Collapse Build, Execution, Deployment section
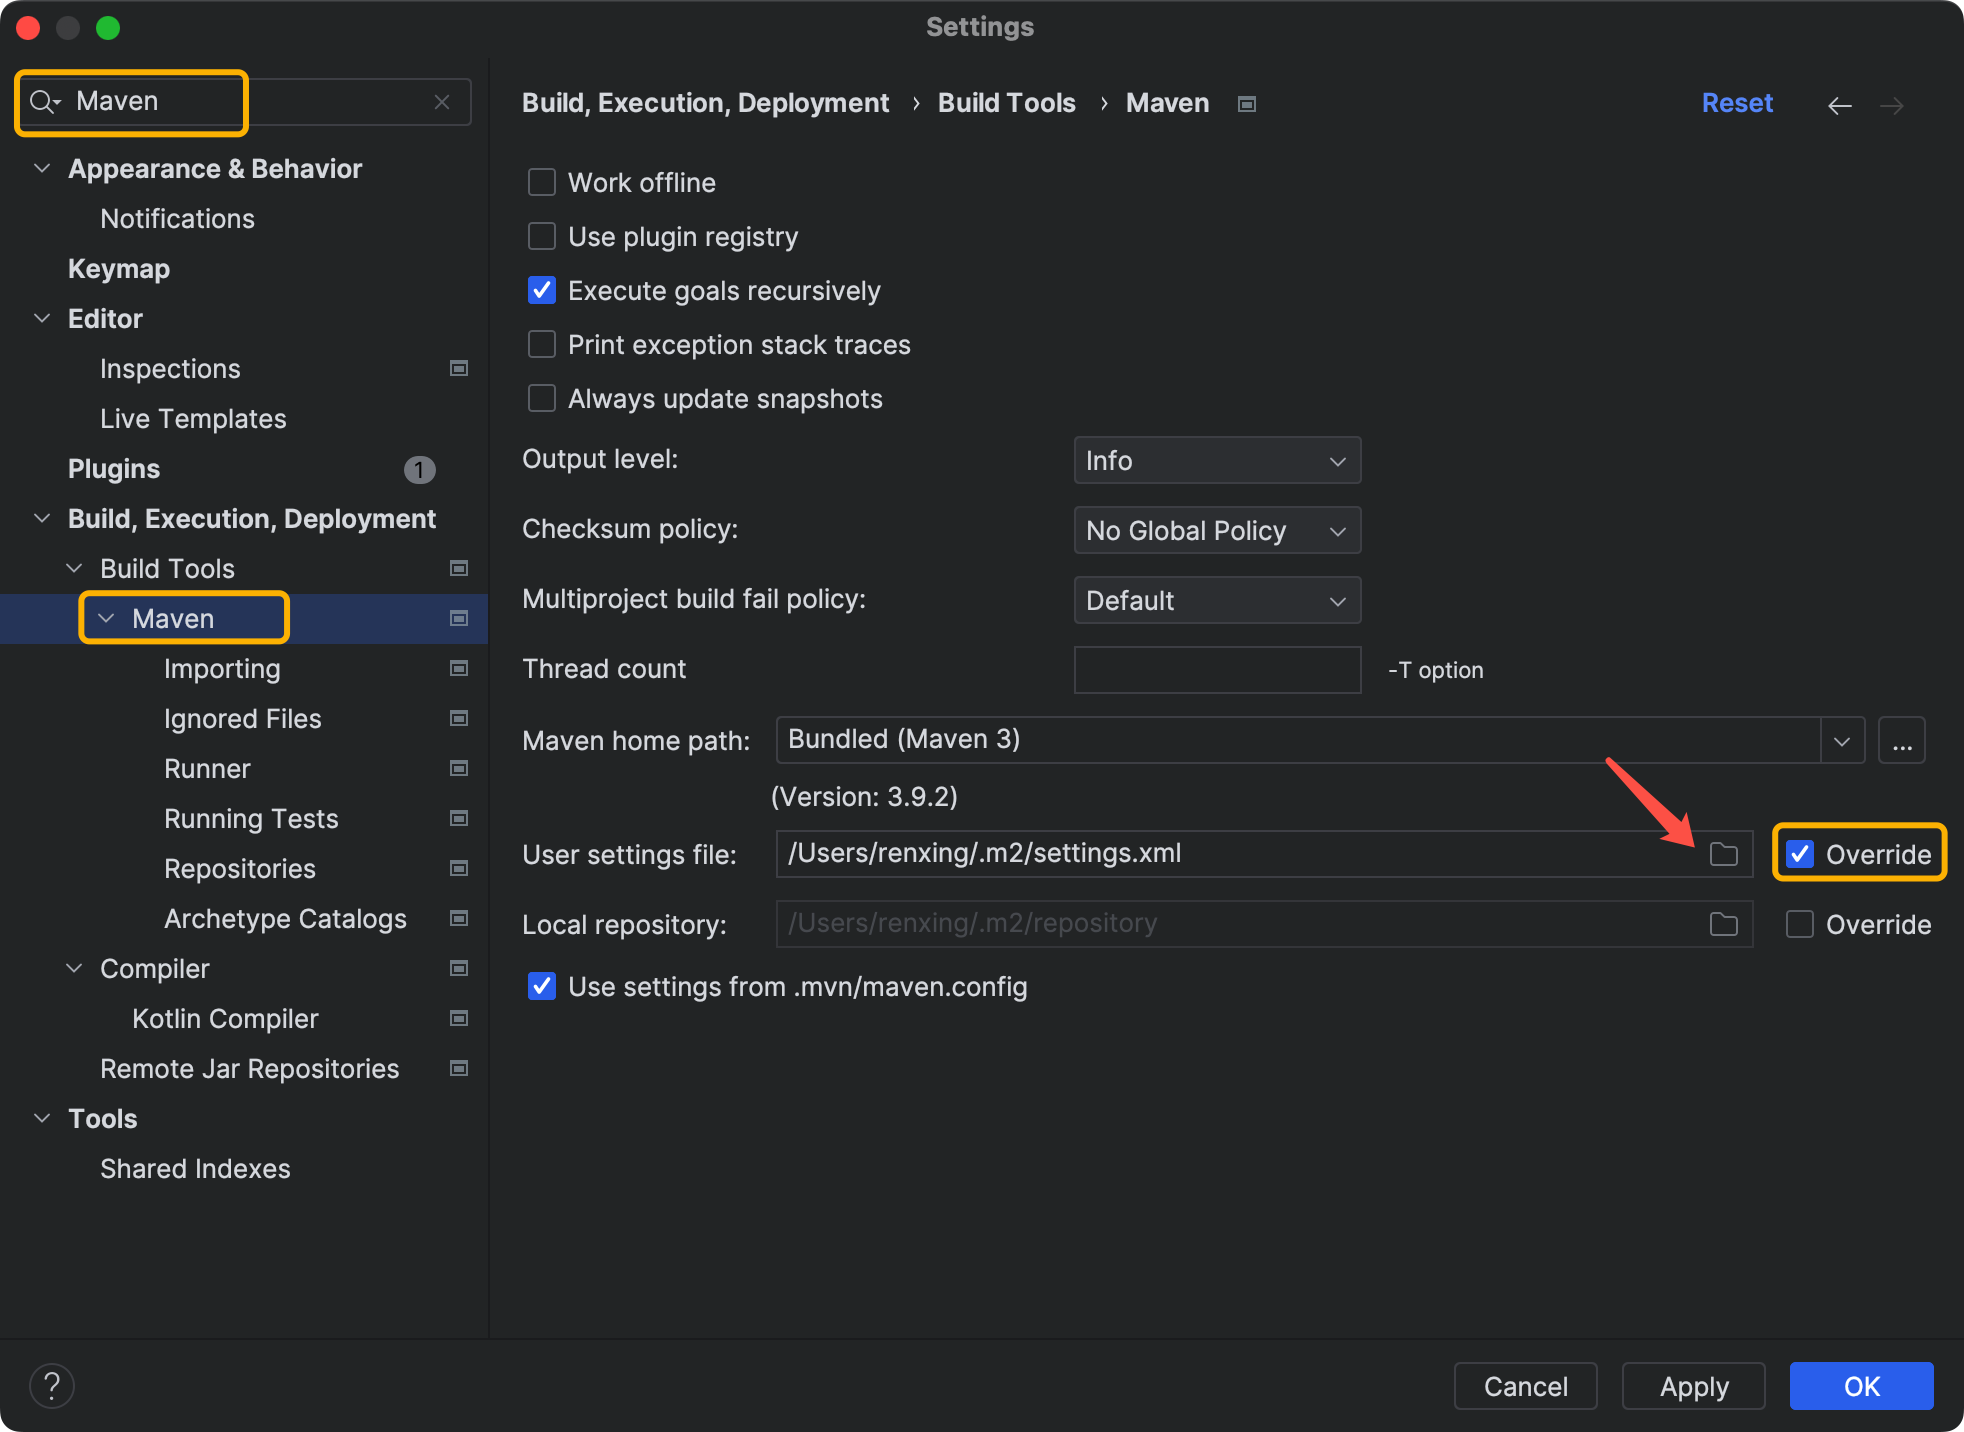Screen dimensions: 1964x1432 point(42,518)
